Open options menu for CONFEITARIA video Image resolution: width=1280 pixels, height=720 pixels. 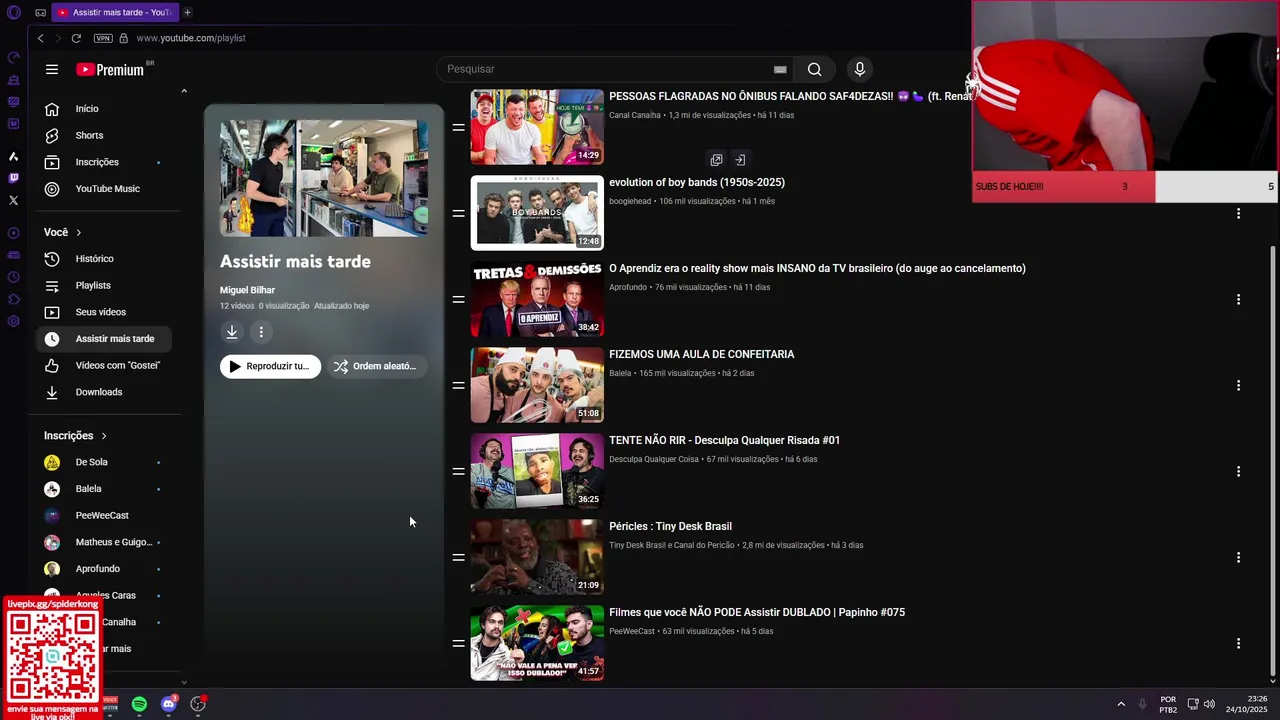[1238, 385]
